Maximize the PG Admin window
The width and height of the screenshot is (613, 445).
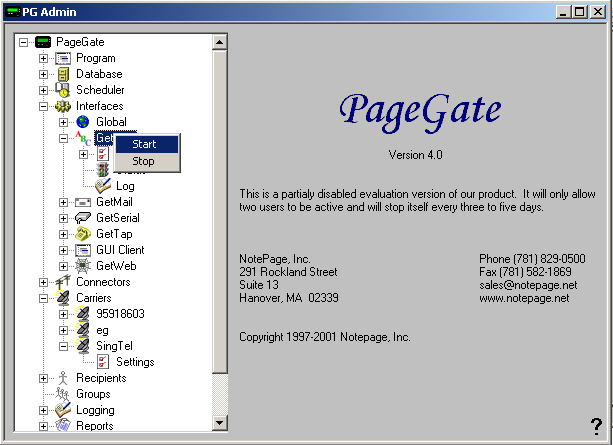pos(579,12)
